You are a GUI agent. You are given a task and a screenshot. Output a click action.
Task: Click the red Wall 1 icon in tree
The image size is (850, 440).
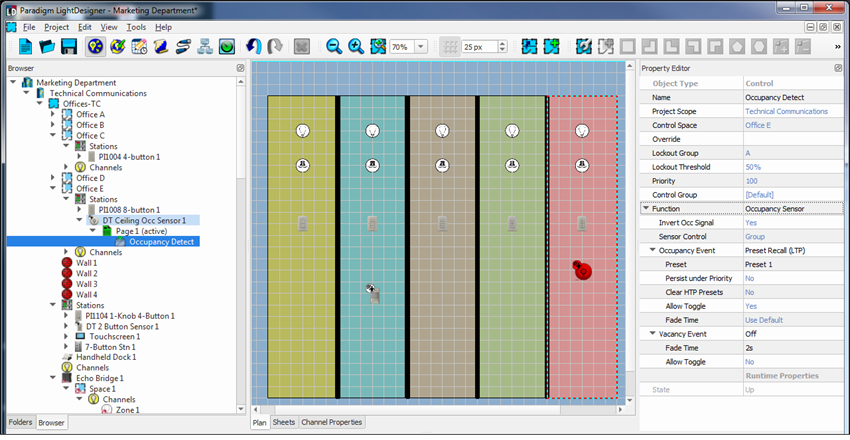click(x=67, y=263)
